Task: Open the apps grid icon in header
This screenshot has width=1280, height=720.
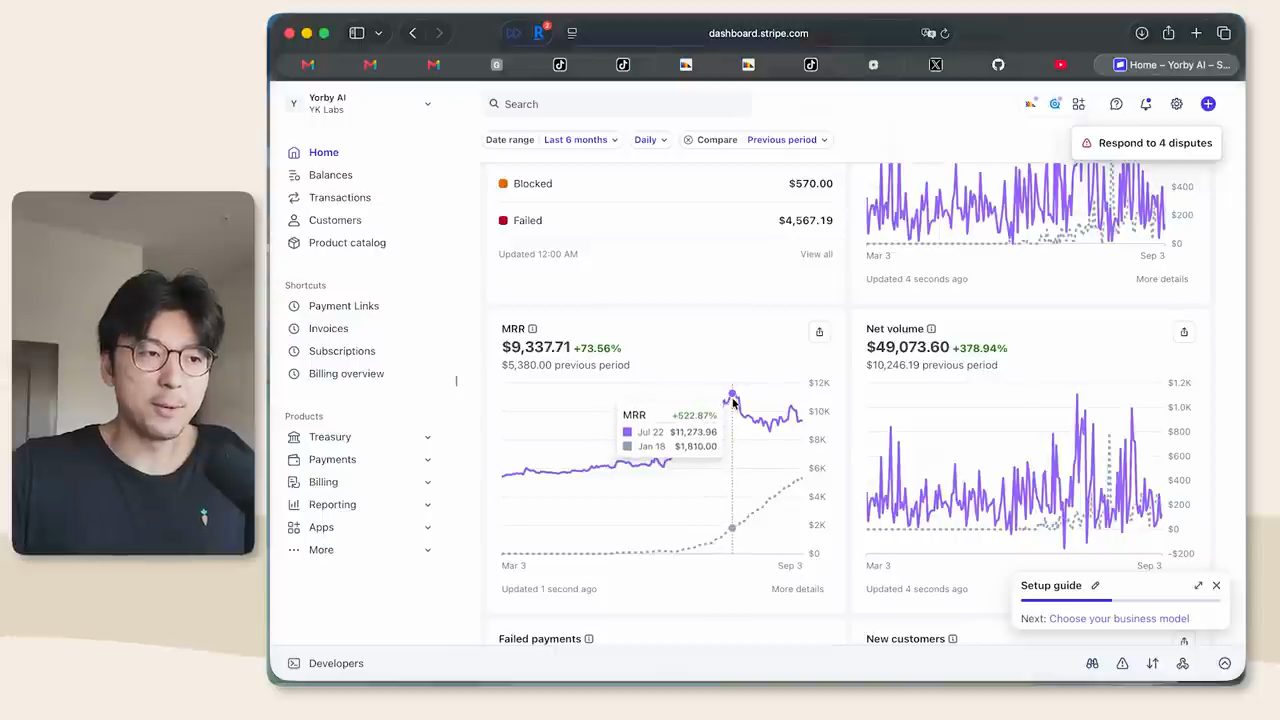Action: (x=1079, y=104)
